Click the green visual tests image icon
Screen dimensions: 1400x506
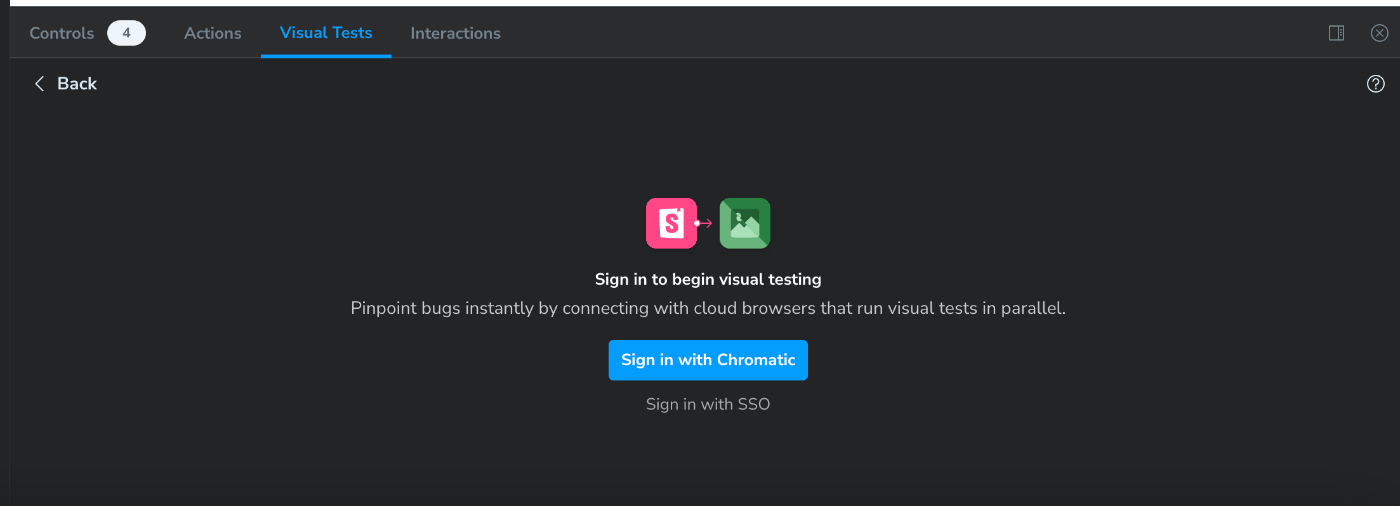tap(745, 223)
